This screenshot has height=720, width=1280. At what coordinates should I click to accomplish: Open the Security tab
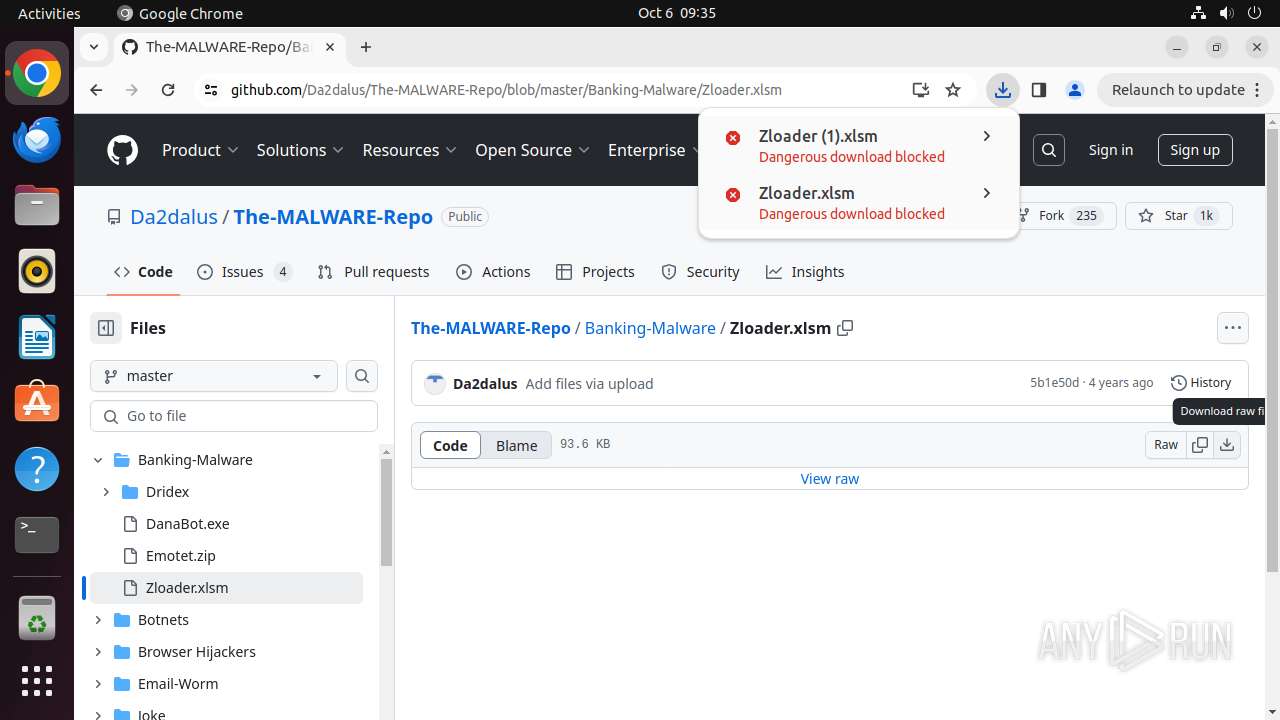click(701, 272)
